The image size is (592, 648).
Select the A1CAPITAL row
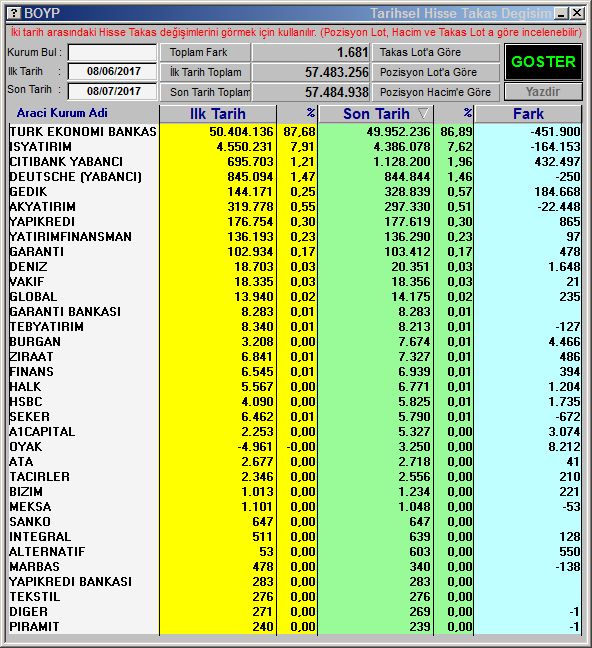295,432
